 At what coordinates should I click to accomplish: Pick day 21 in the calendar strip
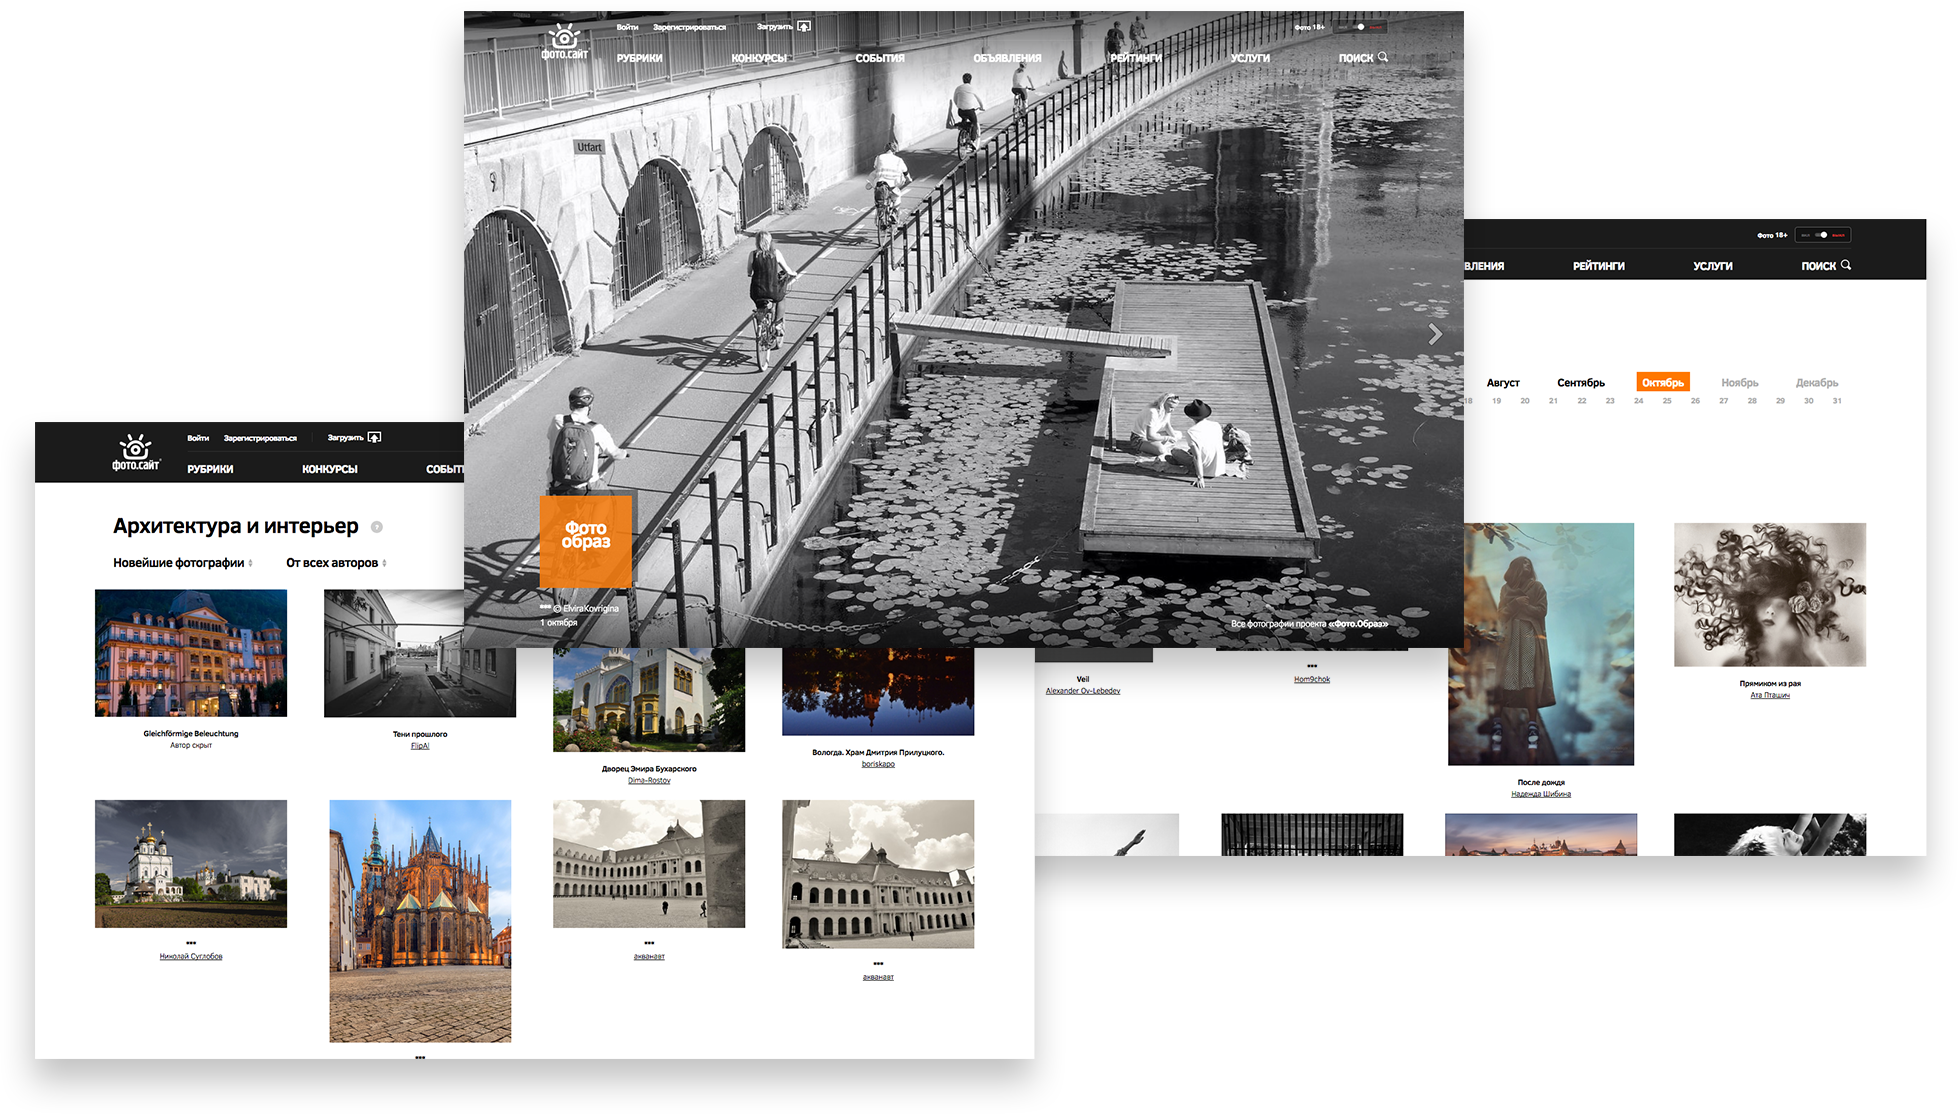coord(1553,401)
